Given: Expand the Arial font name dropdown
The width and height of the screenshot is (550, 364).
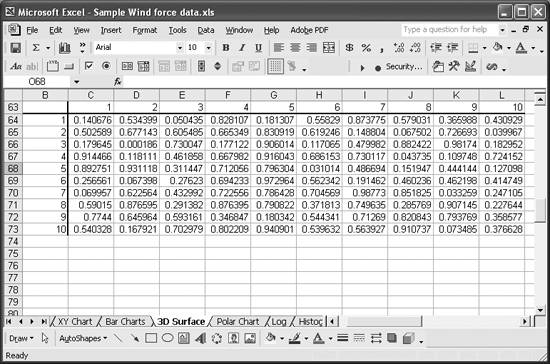Looking at the screenshot, I should (180, 47).
